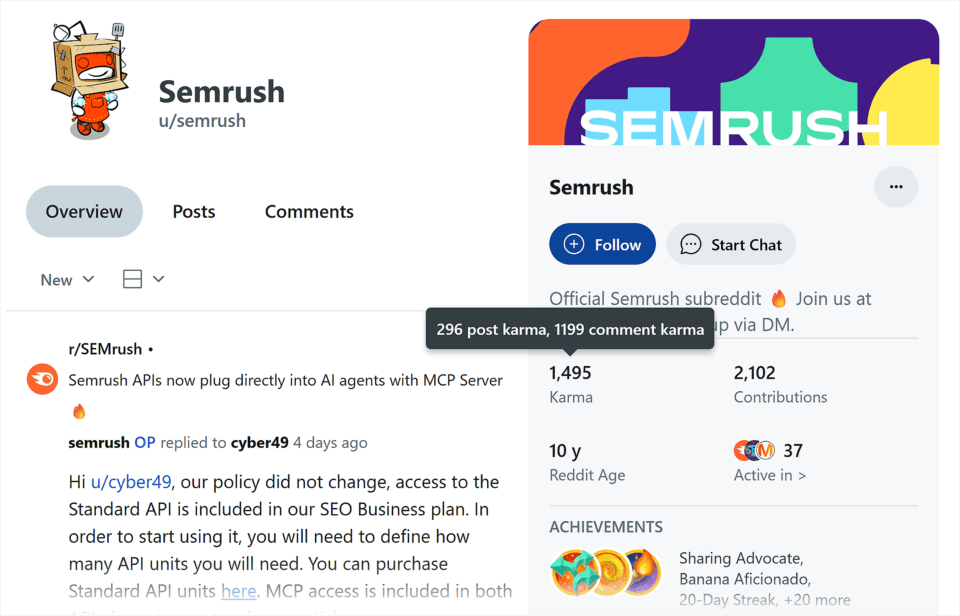This screenshot has height=616, width=960.
Task: Expand the Active in community list
Action: [770, 474]
